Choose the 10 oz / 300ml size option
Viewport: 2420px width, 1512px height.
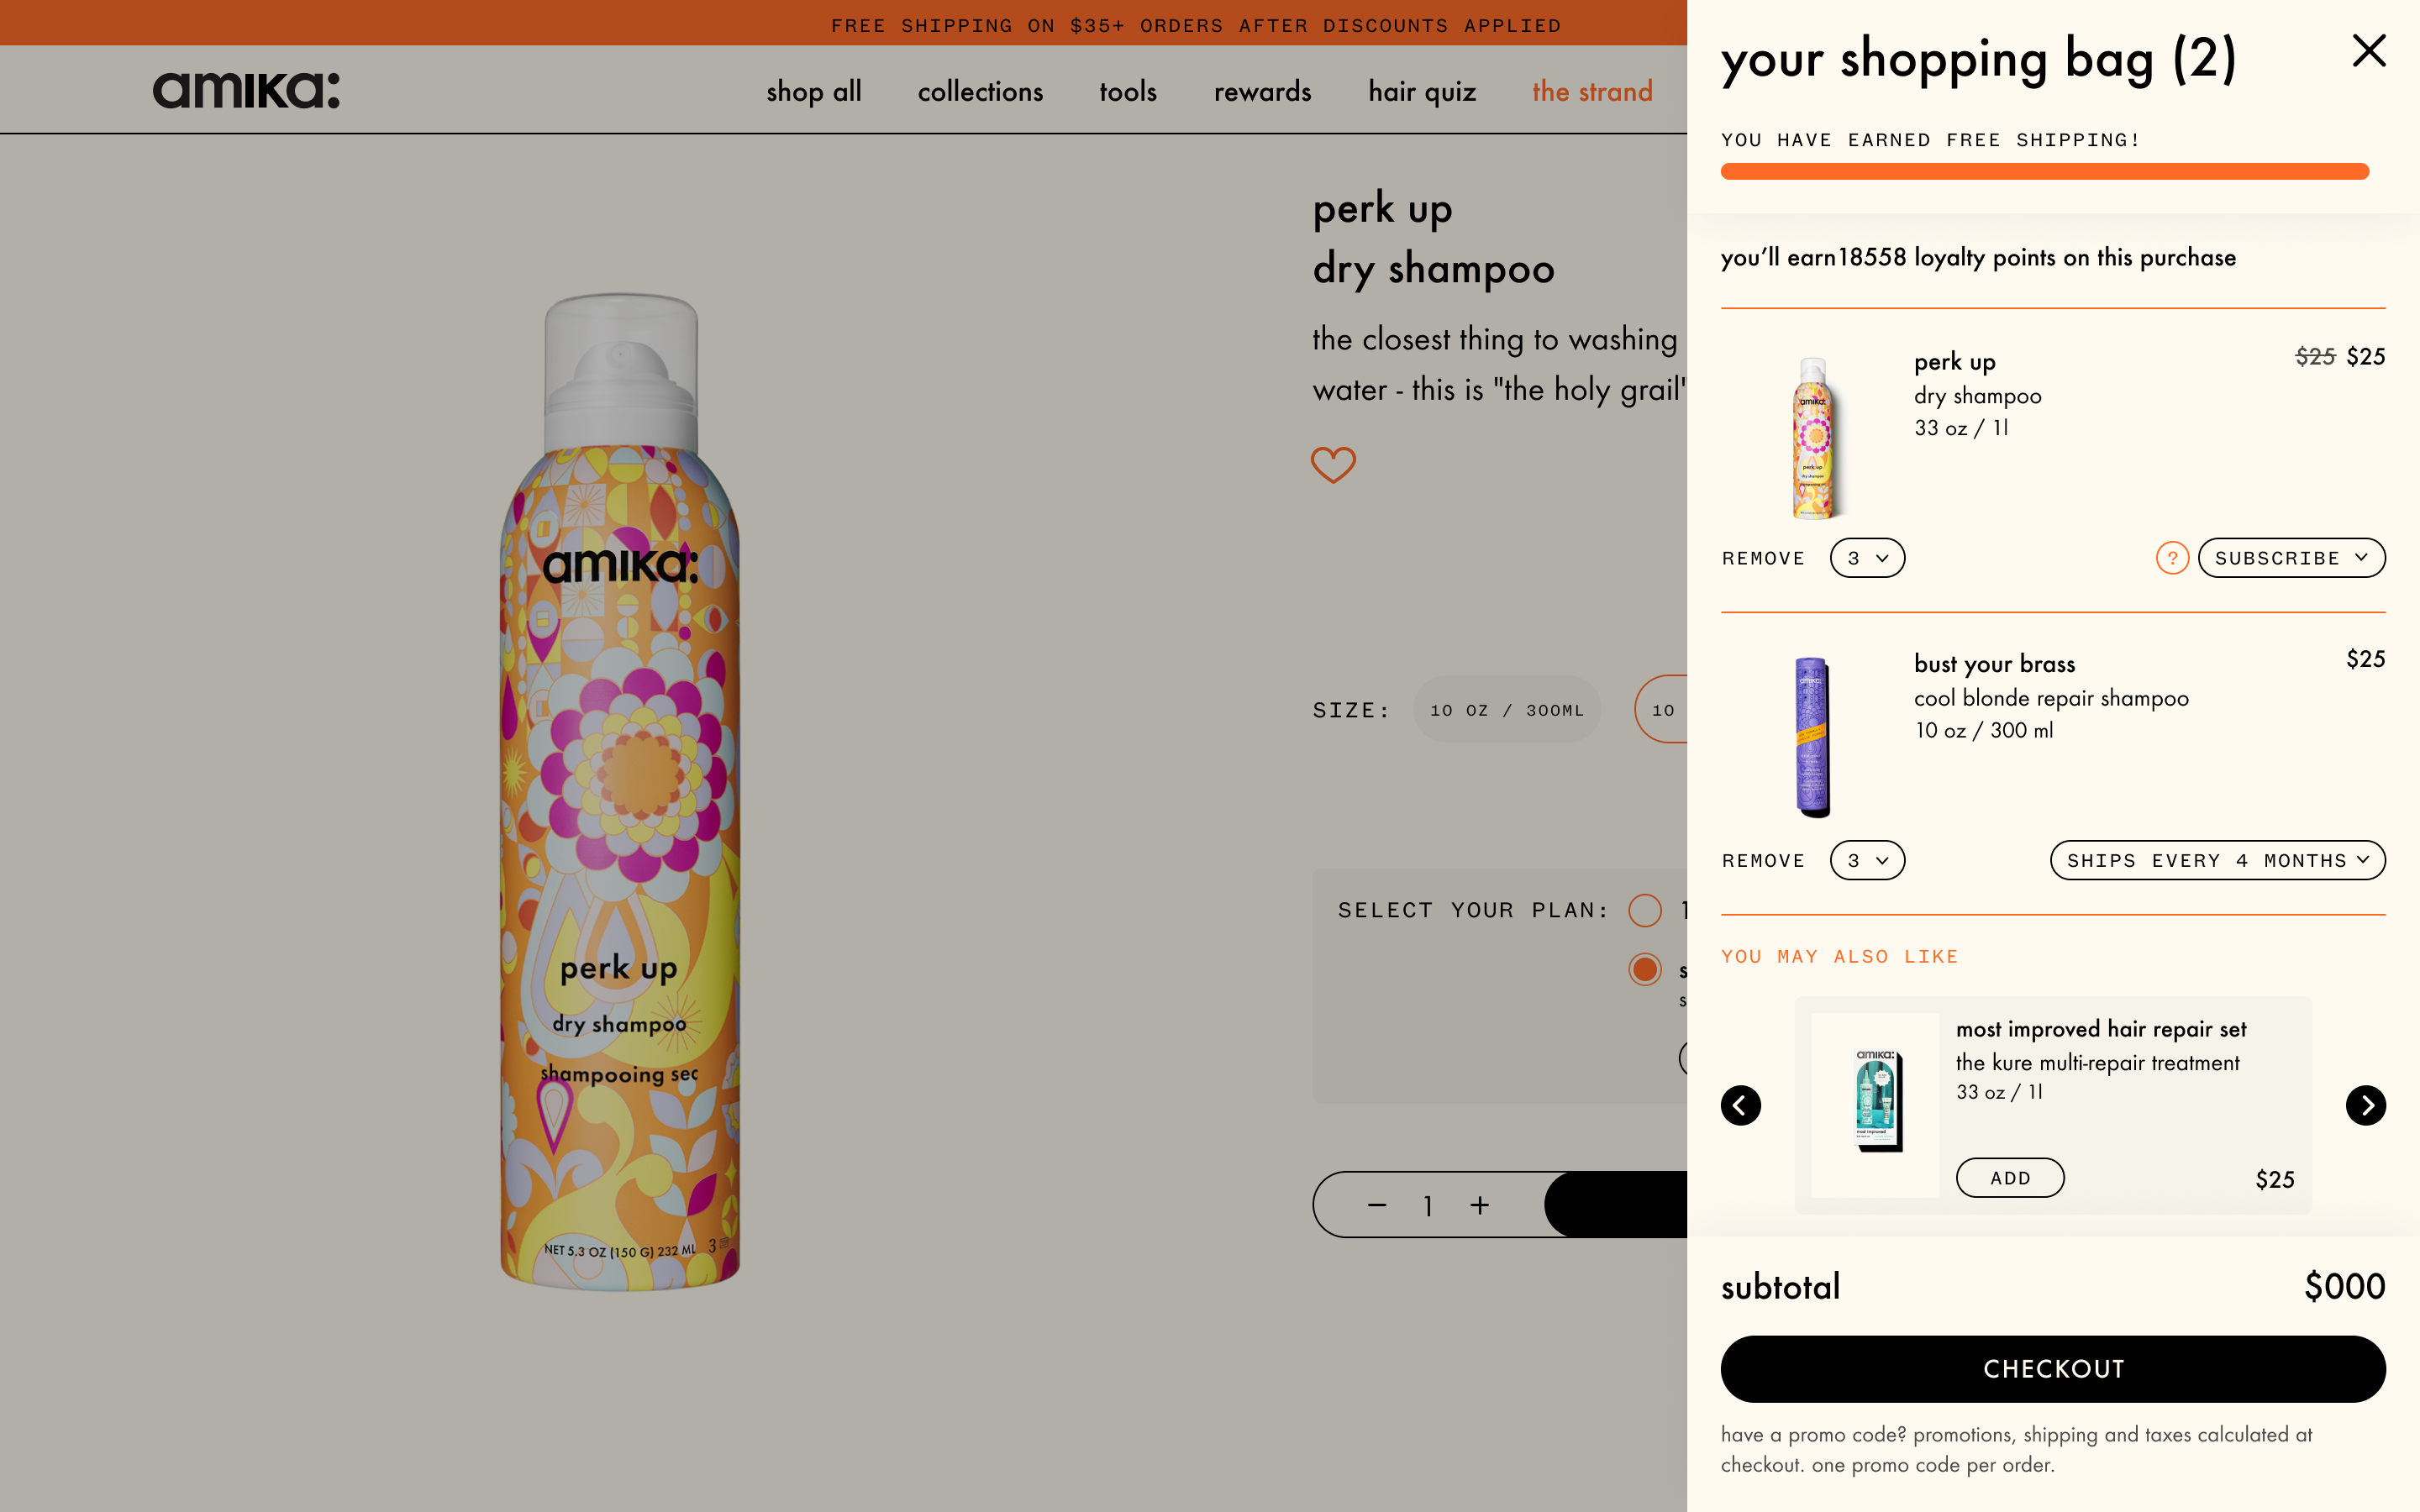pyautogui.click(x=1506, y=710)
